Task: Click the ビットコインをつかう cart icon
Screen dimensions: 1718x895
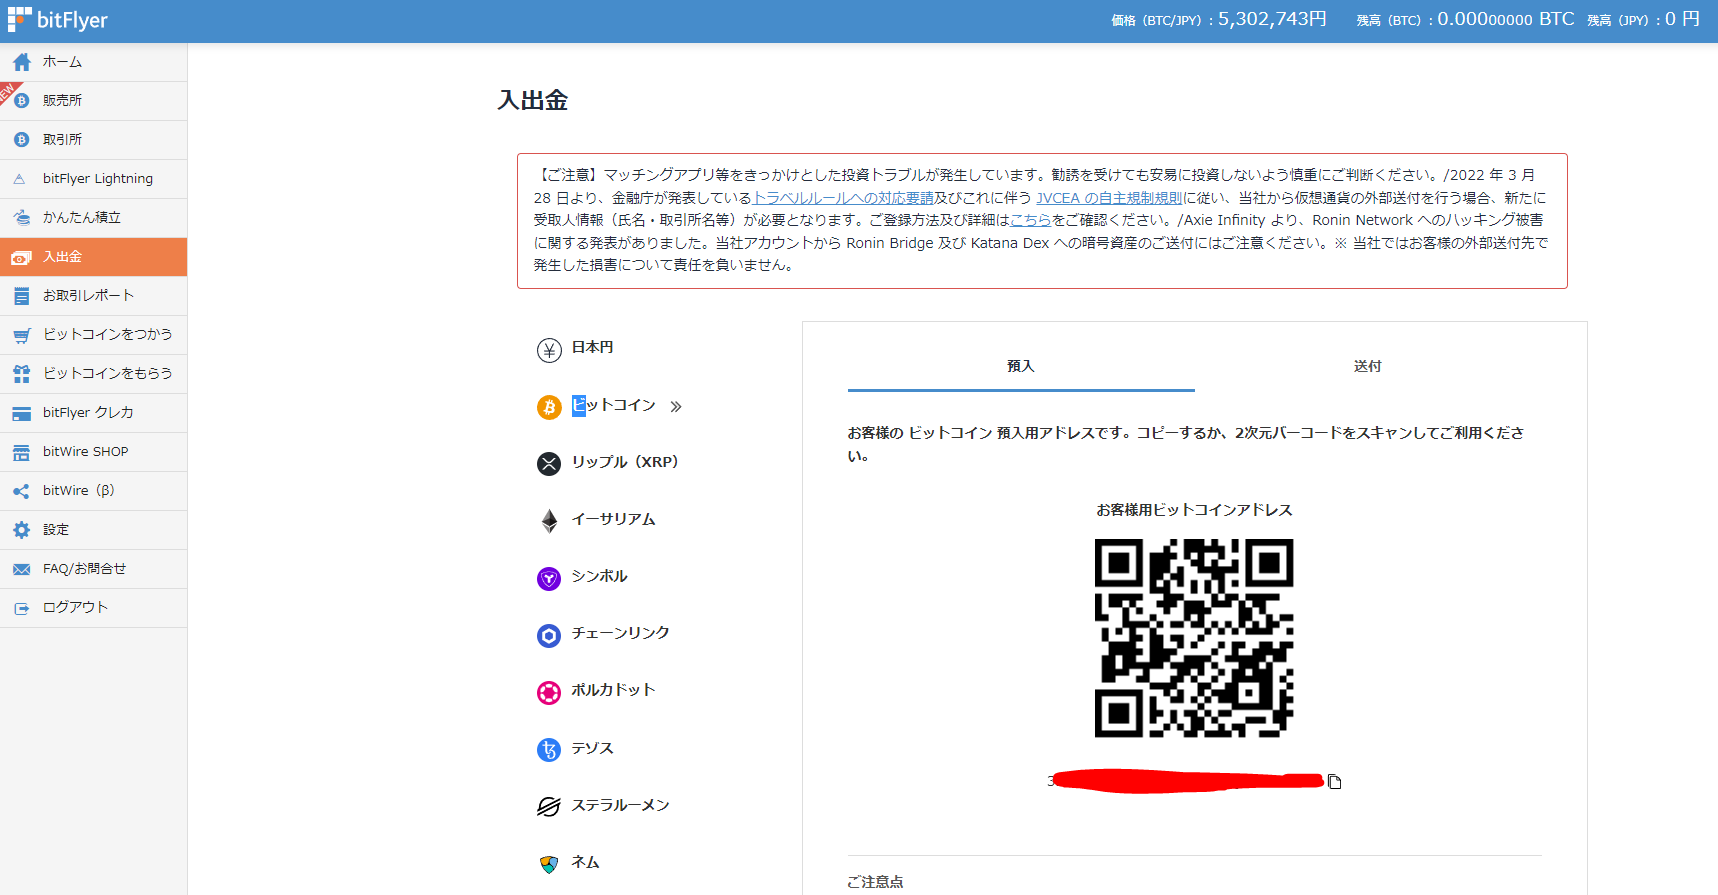Action: [x=22, y=335]
